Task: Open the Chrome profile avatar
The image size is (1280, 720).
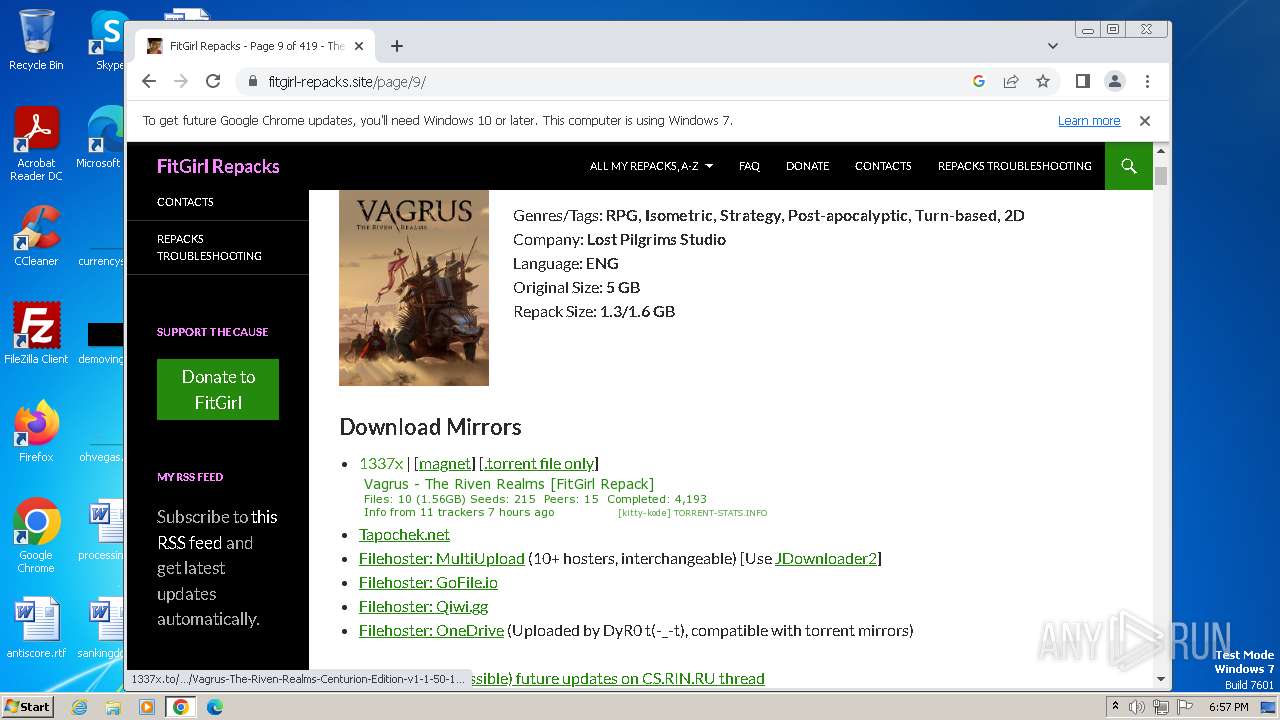Action: pyautogui.click(x=1115, y=82)
